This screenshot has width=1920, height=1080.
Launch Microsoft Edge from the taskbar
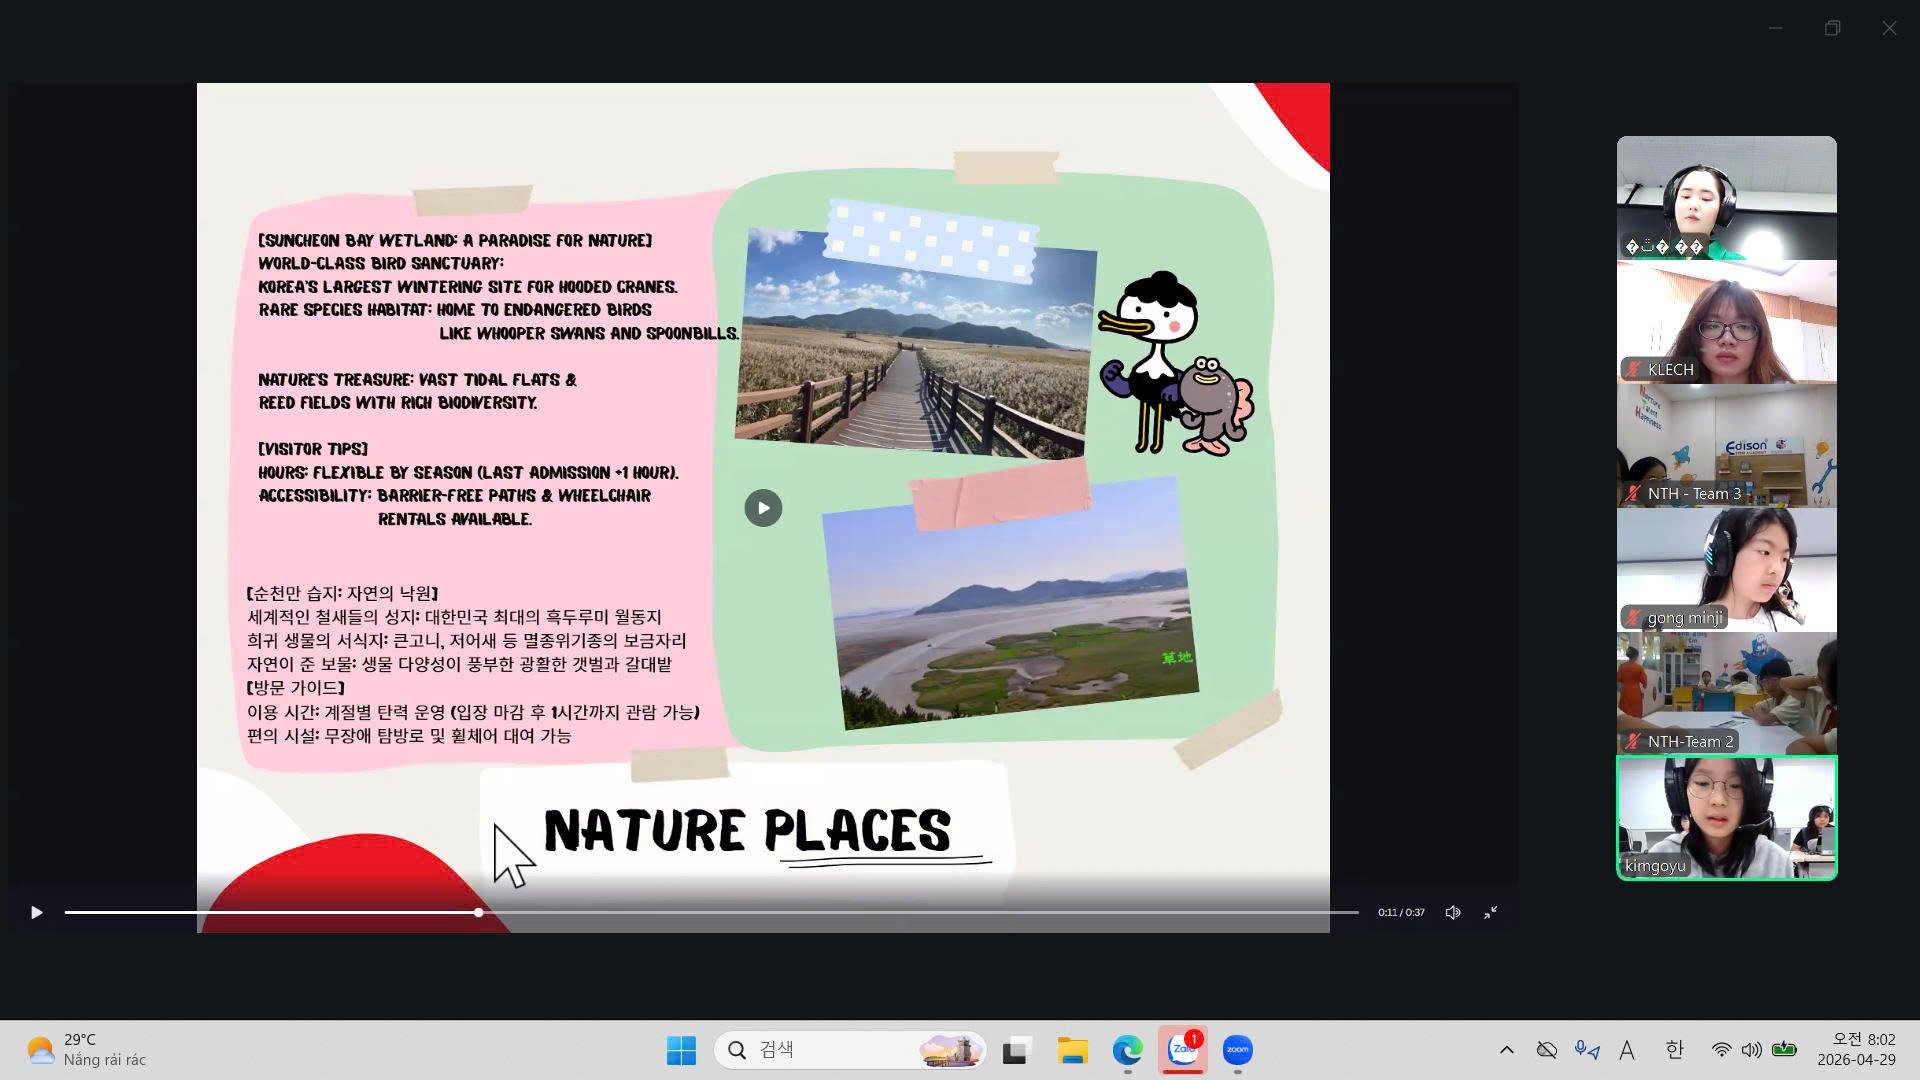point(1127,1050)
